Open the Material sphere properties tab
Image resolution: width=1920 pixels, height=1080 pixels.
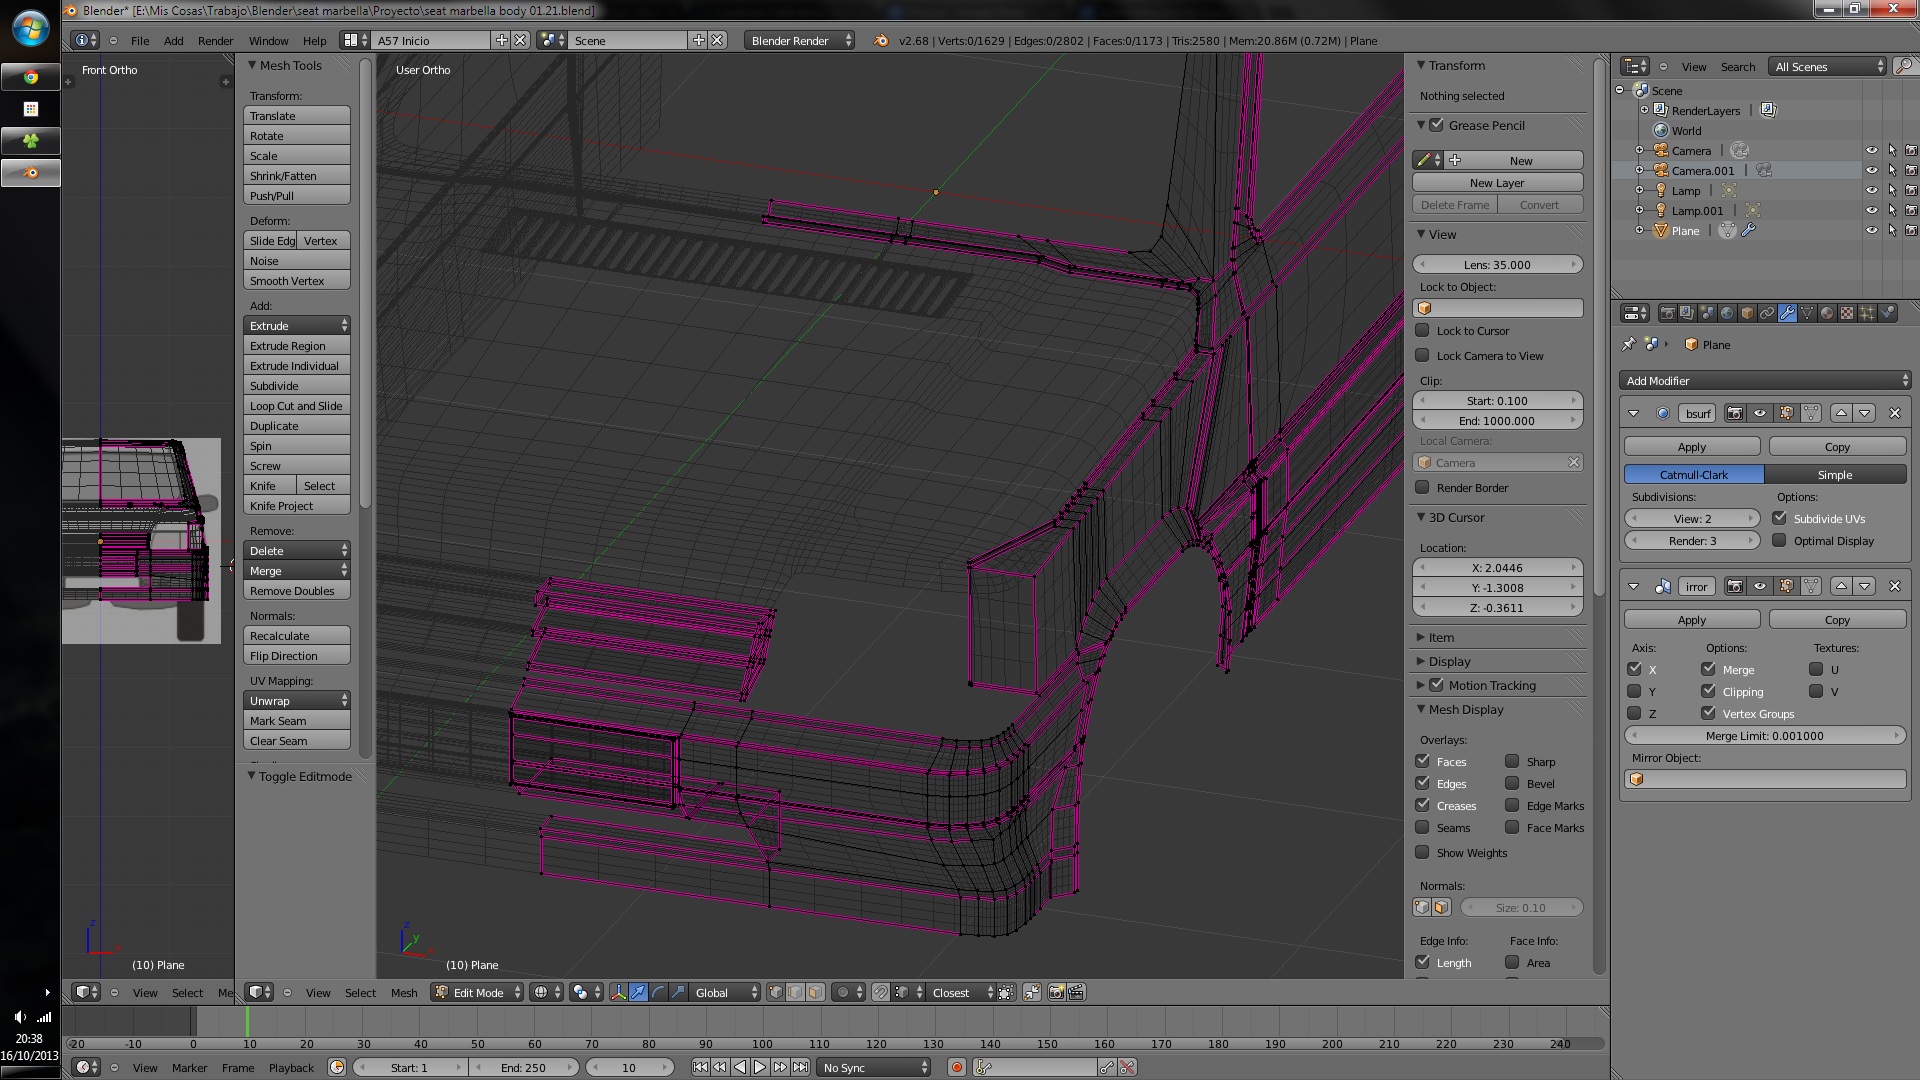click(x=1827, y=313)
